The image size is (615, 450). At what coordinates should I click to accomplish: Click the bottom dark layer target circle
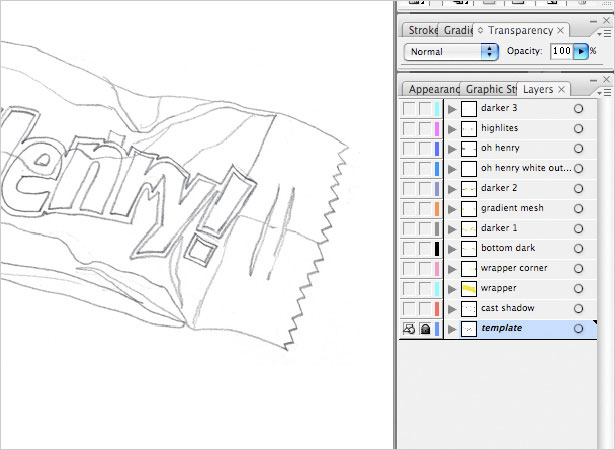pos(579,249)
